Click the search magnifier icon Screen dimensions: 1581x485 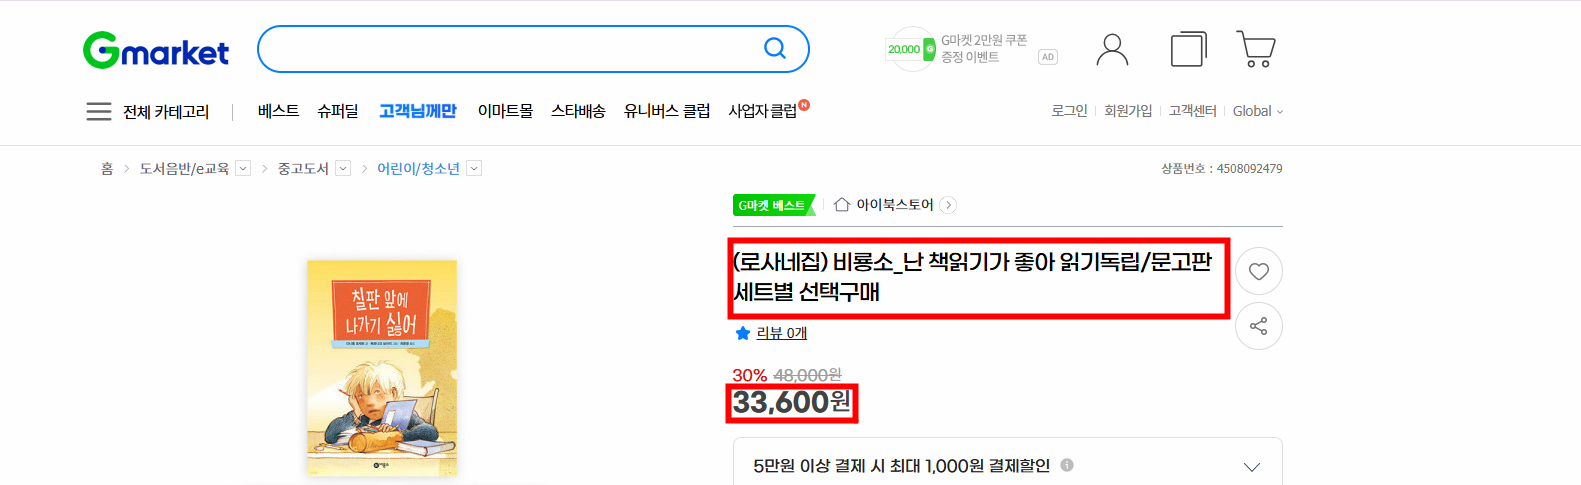pos(775,48)
